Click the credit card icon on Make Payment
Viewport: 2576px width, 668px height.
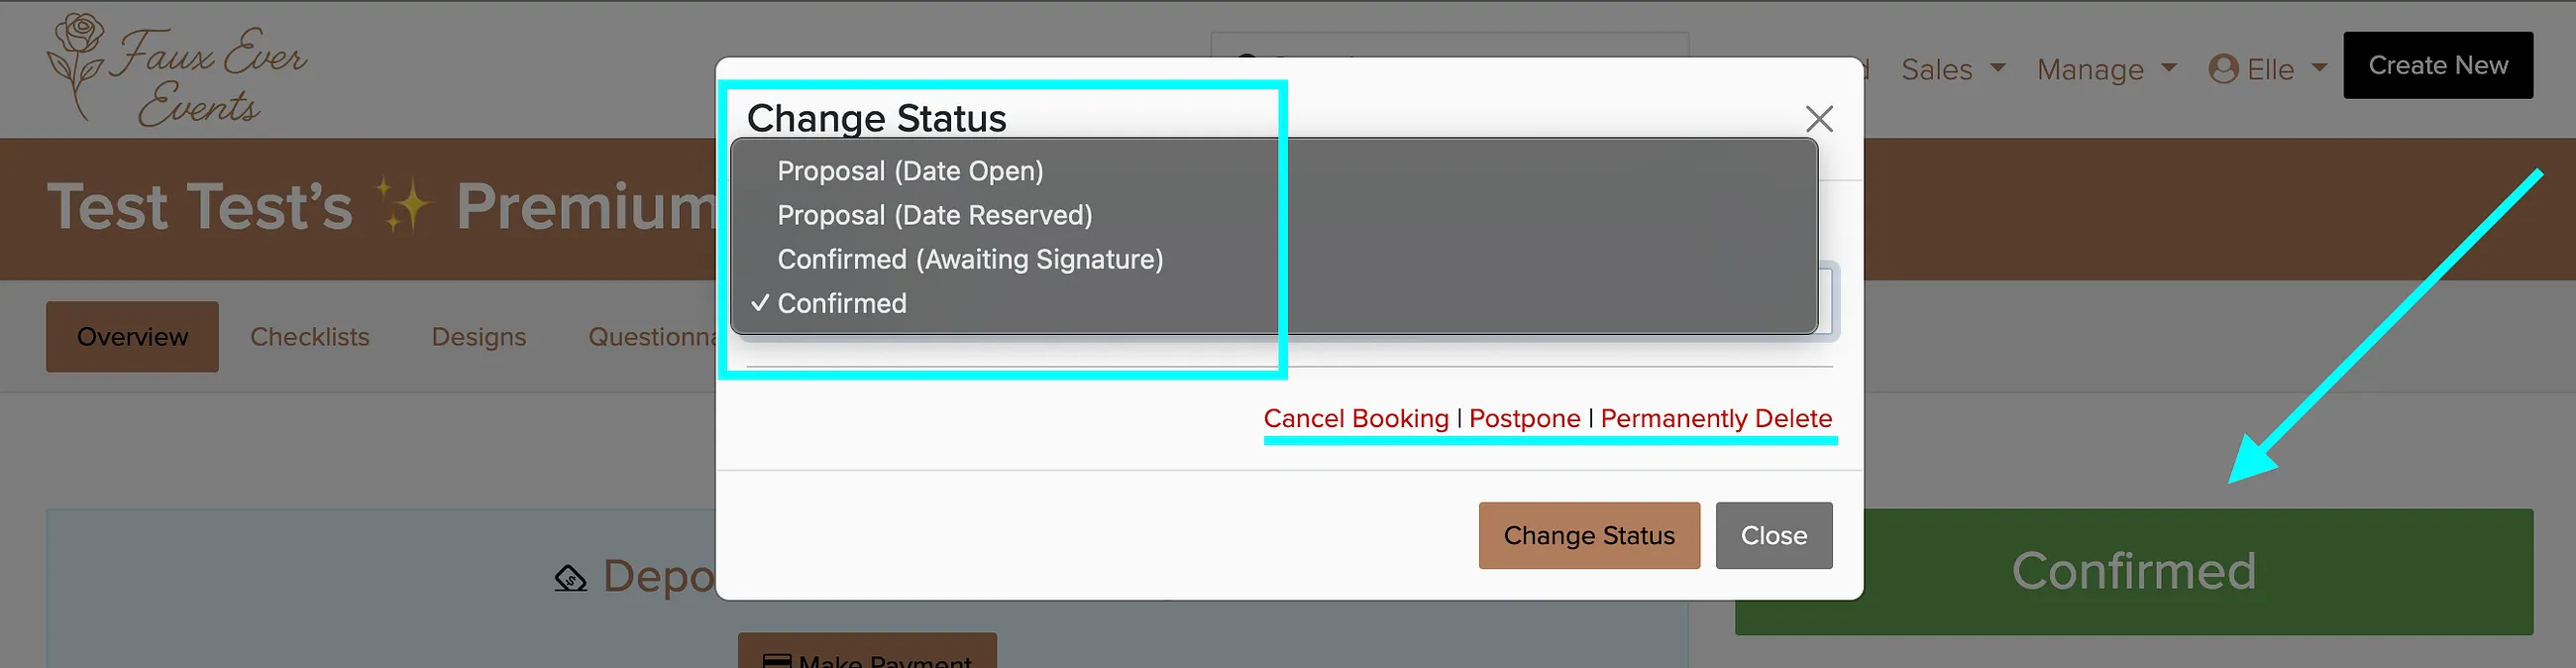point(776,661)
